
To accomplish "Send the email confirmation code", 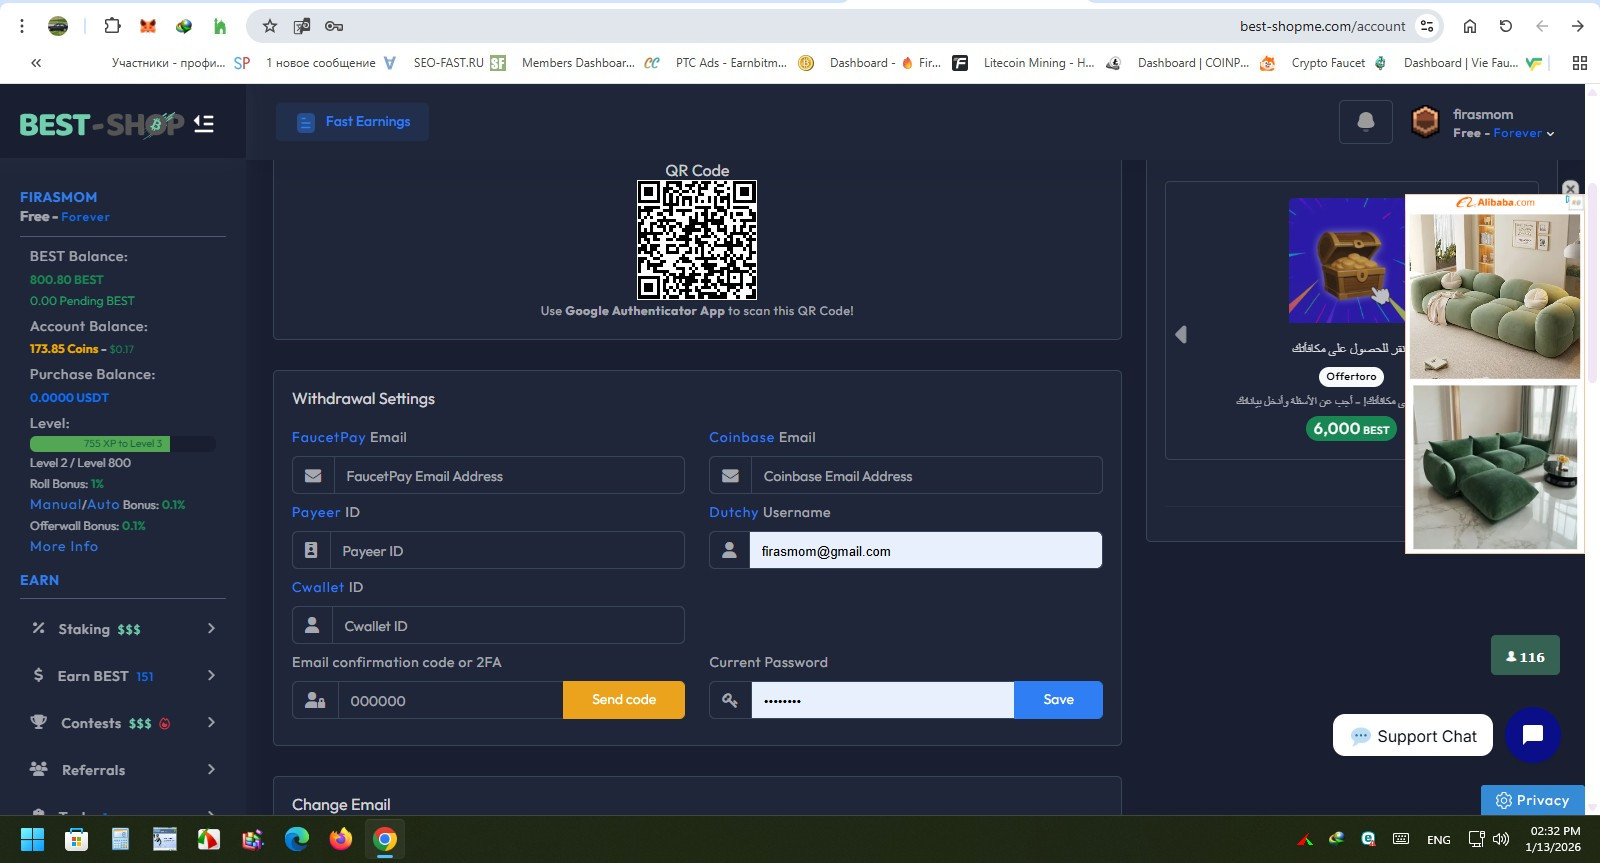I will pos(624,700).
